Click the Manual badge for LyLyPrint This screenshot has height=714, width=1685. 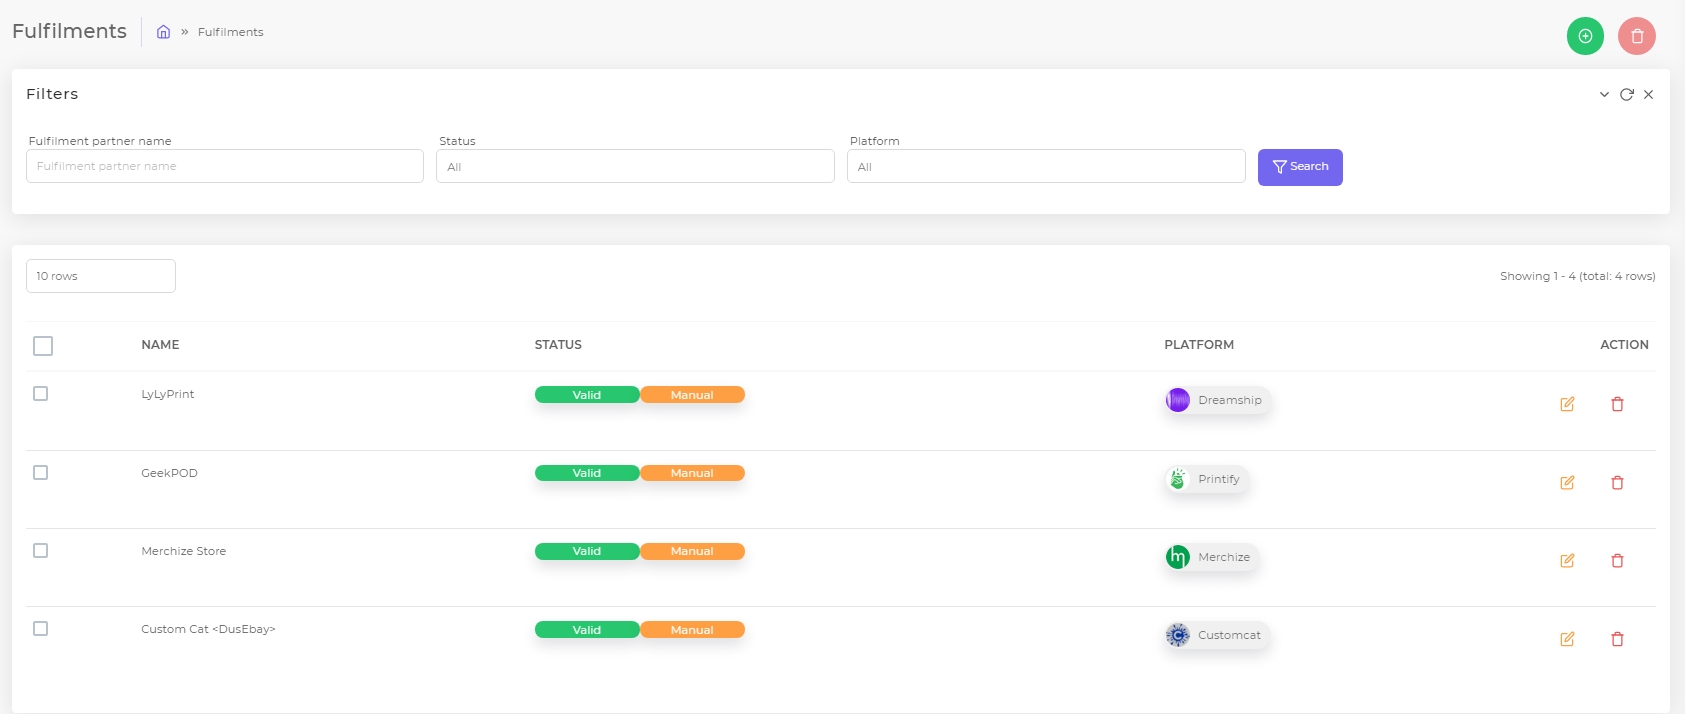[692, 395]
